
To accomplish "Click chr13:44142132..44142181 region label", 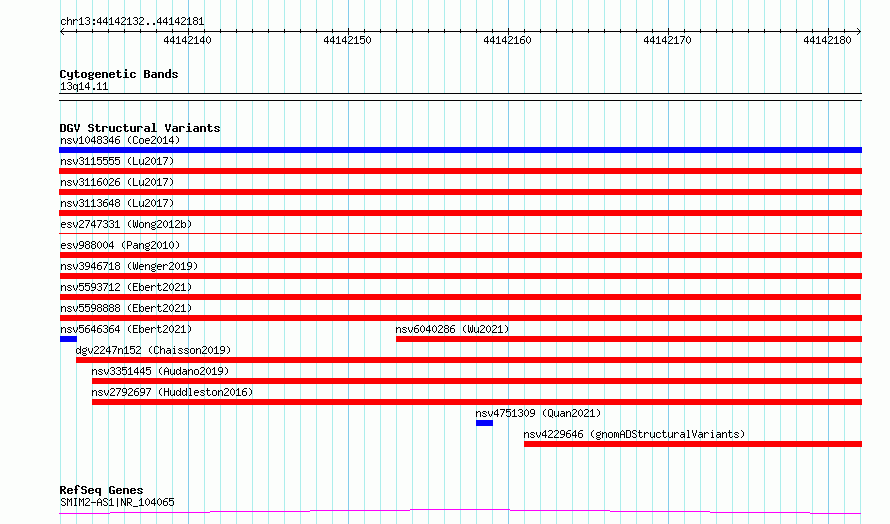I will pyautogui.click(x=132, y=22).
